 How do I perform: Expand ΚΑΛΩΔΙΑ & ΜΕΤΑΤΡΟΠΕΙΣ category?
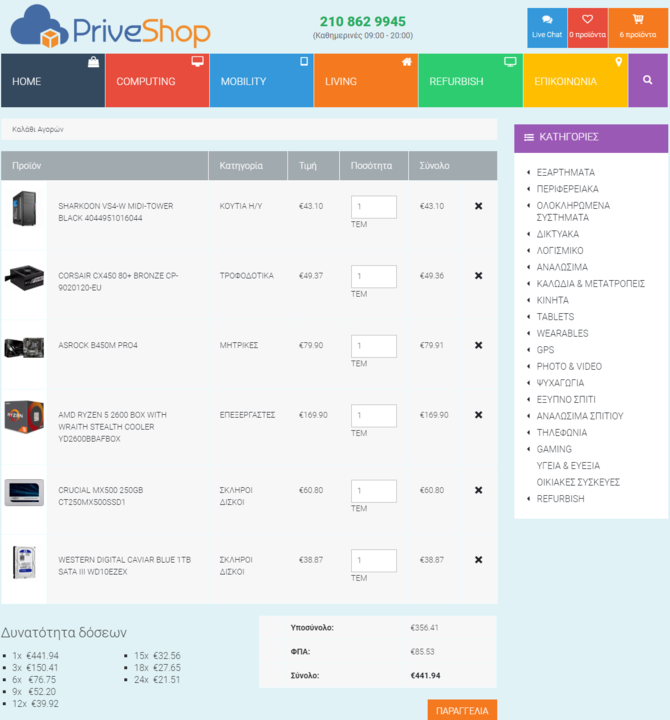point(591,284)
